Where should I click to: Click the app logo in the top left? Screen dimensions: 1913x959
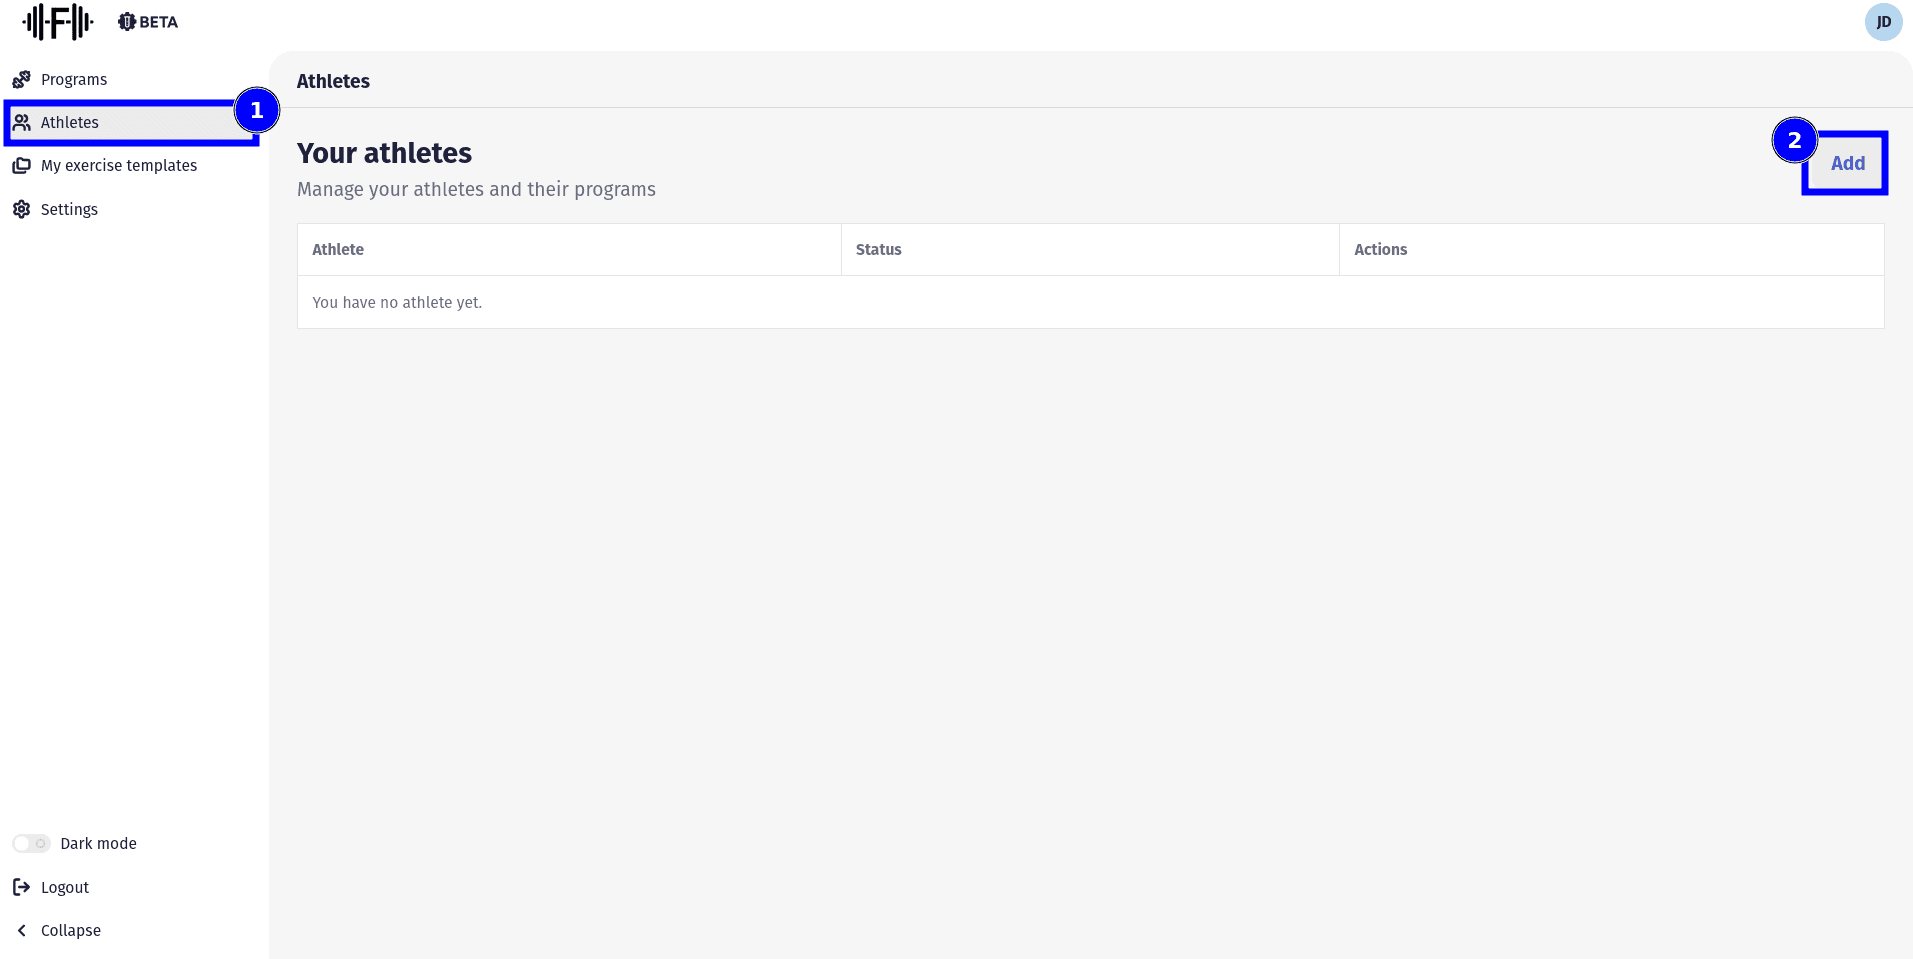tap(58, 22)
